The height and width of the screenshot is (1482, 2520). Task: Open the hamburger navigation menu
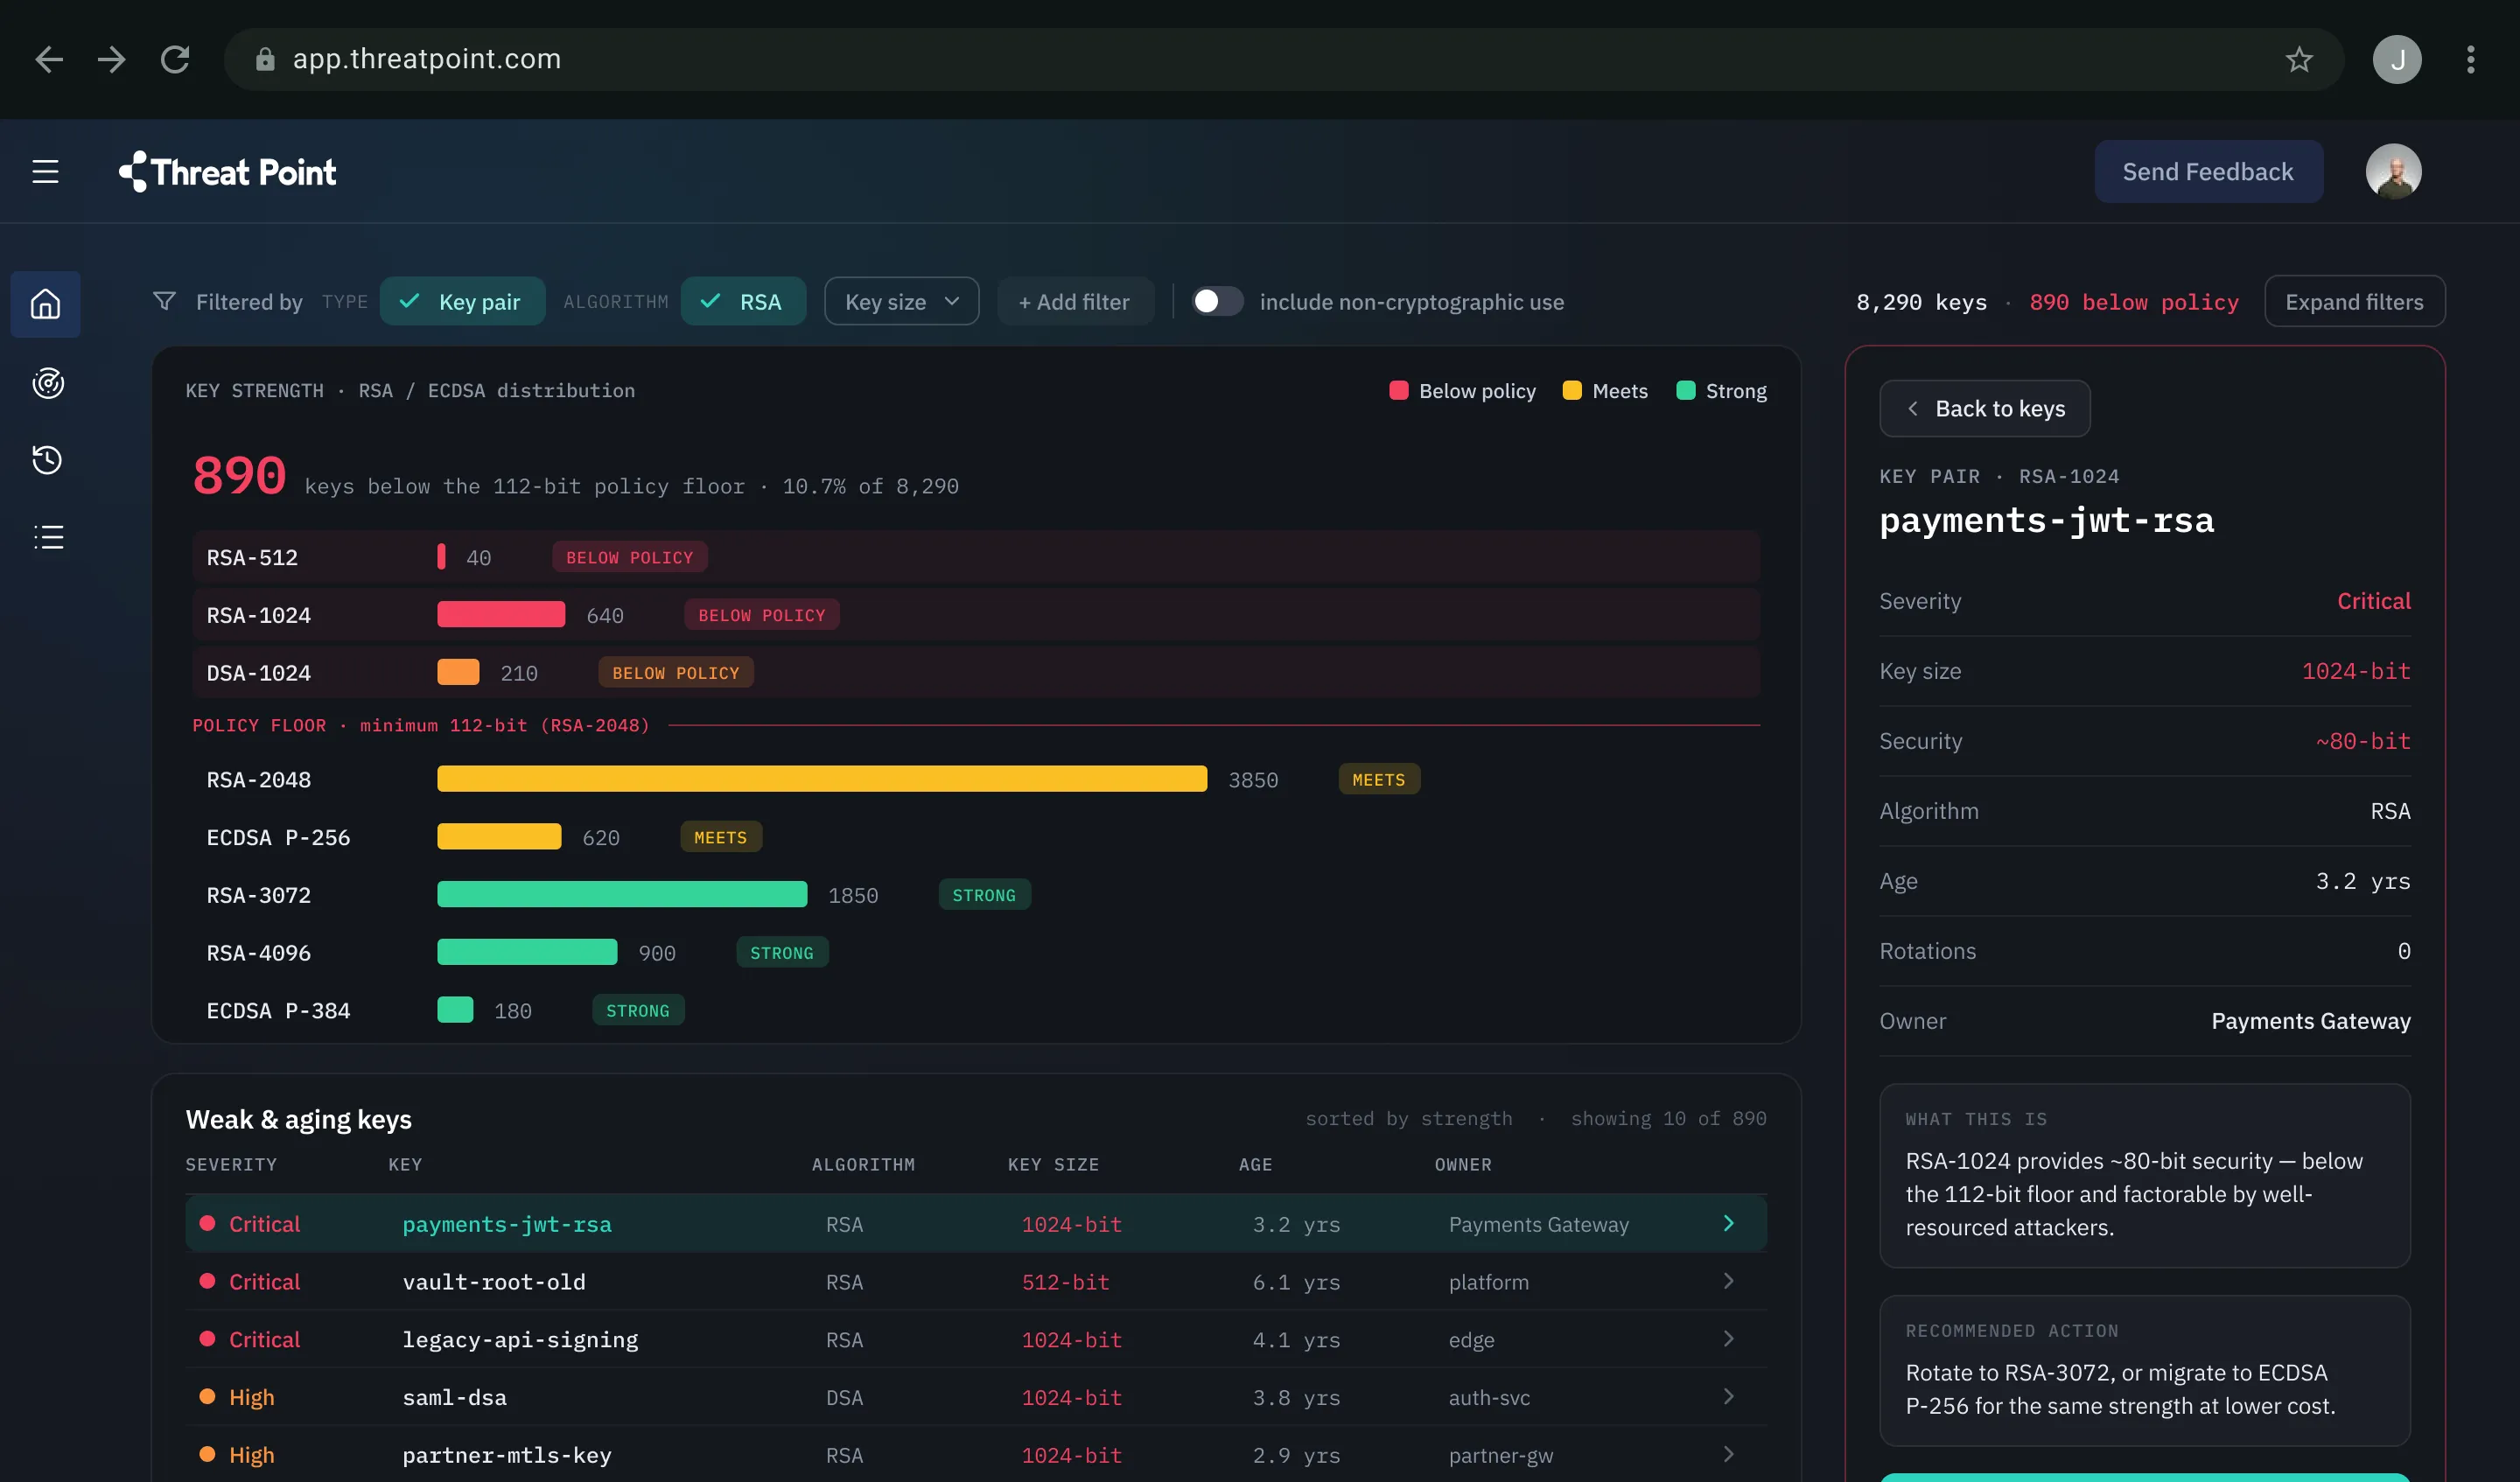(x=45, y=171)
